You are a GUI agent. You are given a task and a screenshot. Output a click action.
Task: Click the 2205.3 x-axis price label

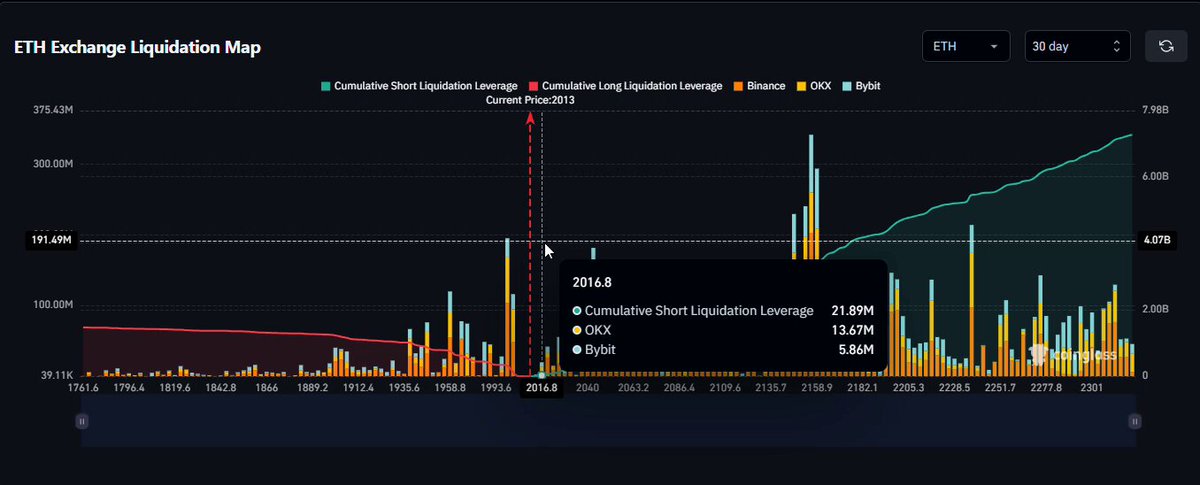[909, 387]
